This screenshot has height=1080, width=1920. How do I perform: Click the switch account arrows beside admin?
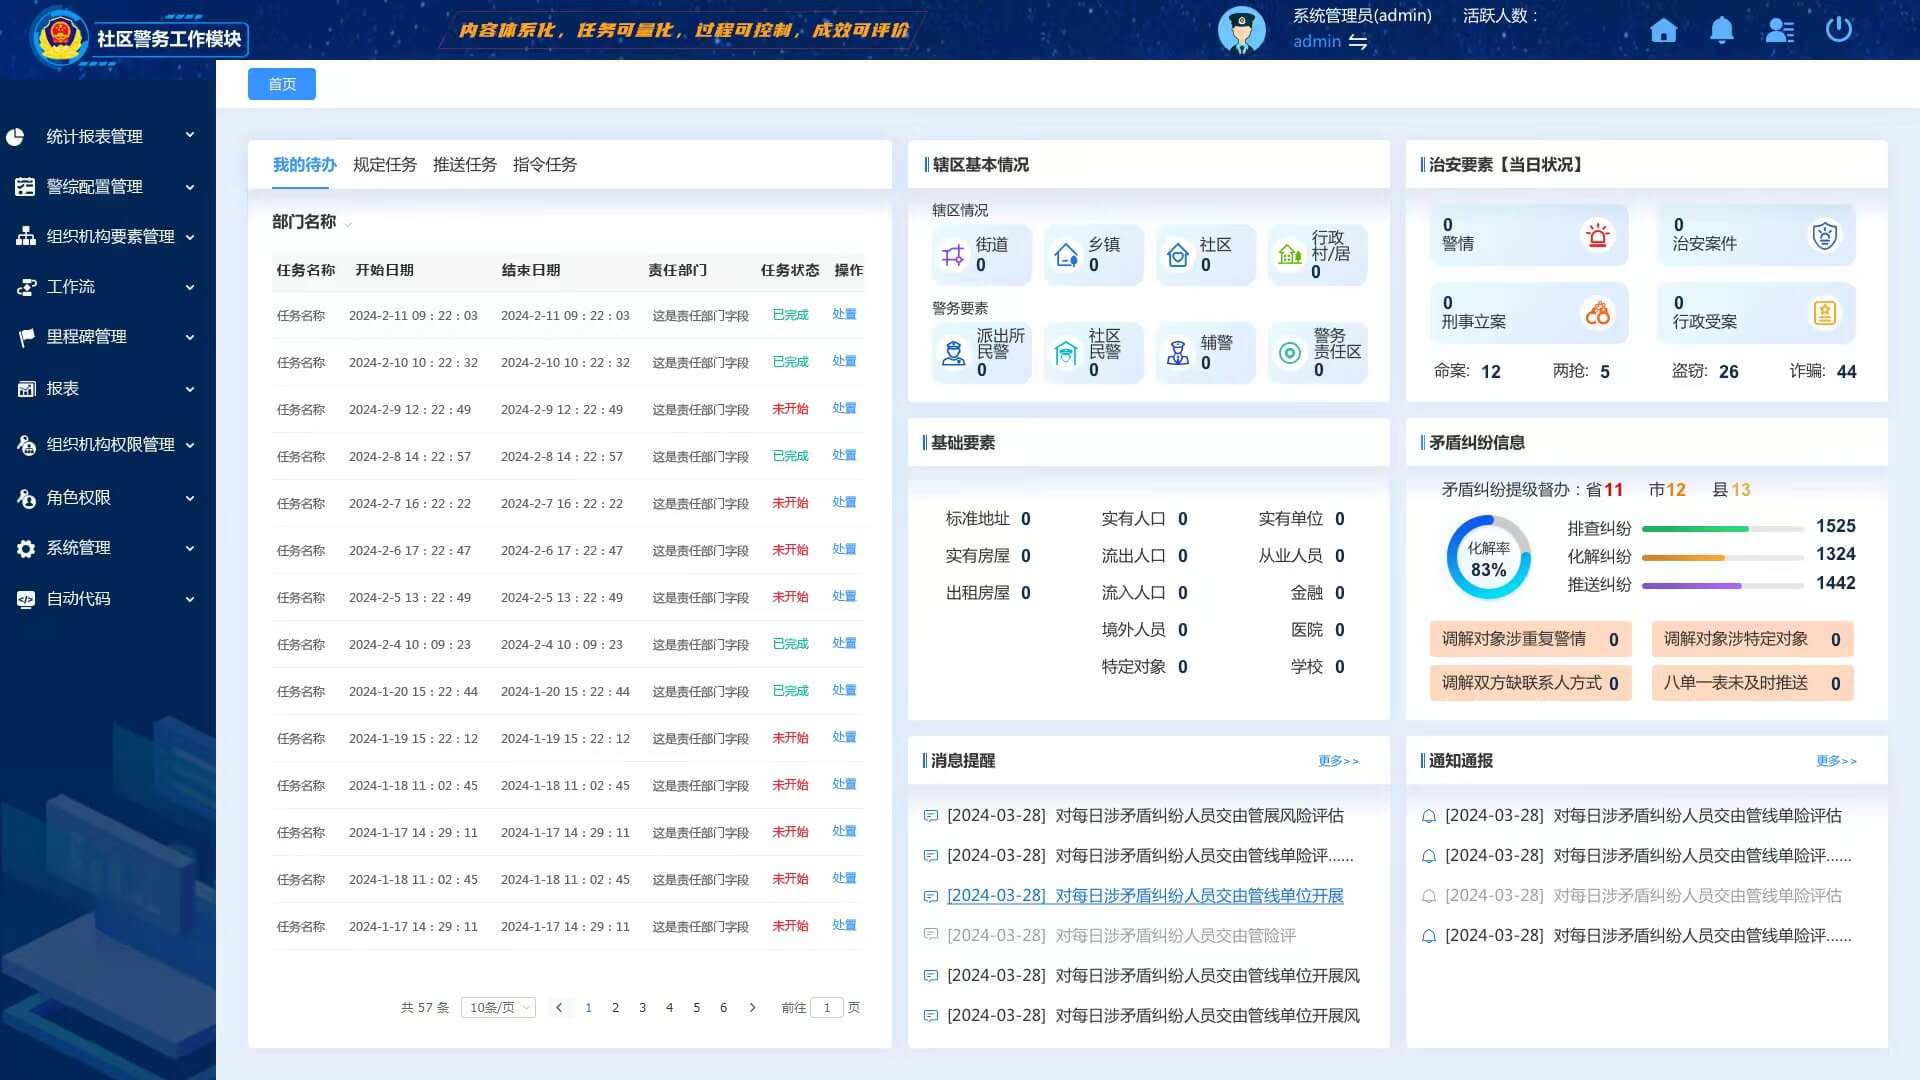pos(1358,42)
